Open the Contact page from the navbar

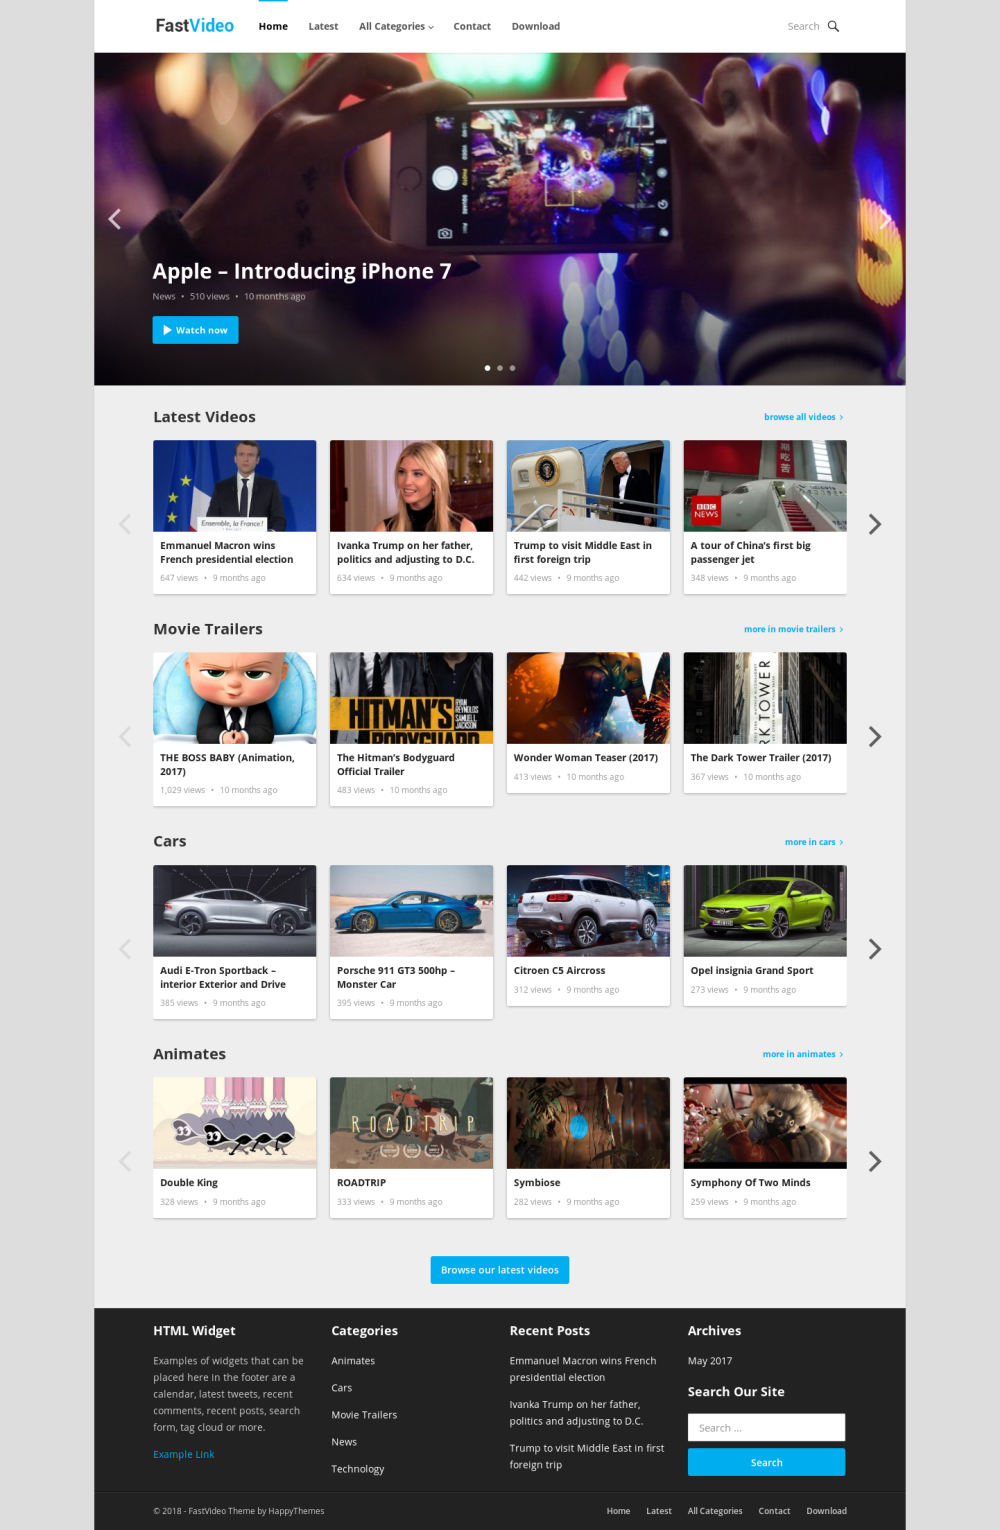point(472,26)
